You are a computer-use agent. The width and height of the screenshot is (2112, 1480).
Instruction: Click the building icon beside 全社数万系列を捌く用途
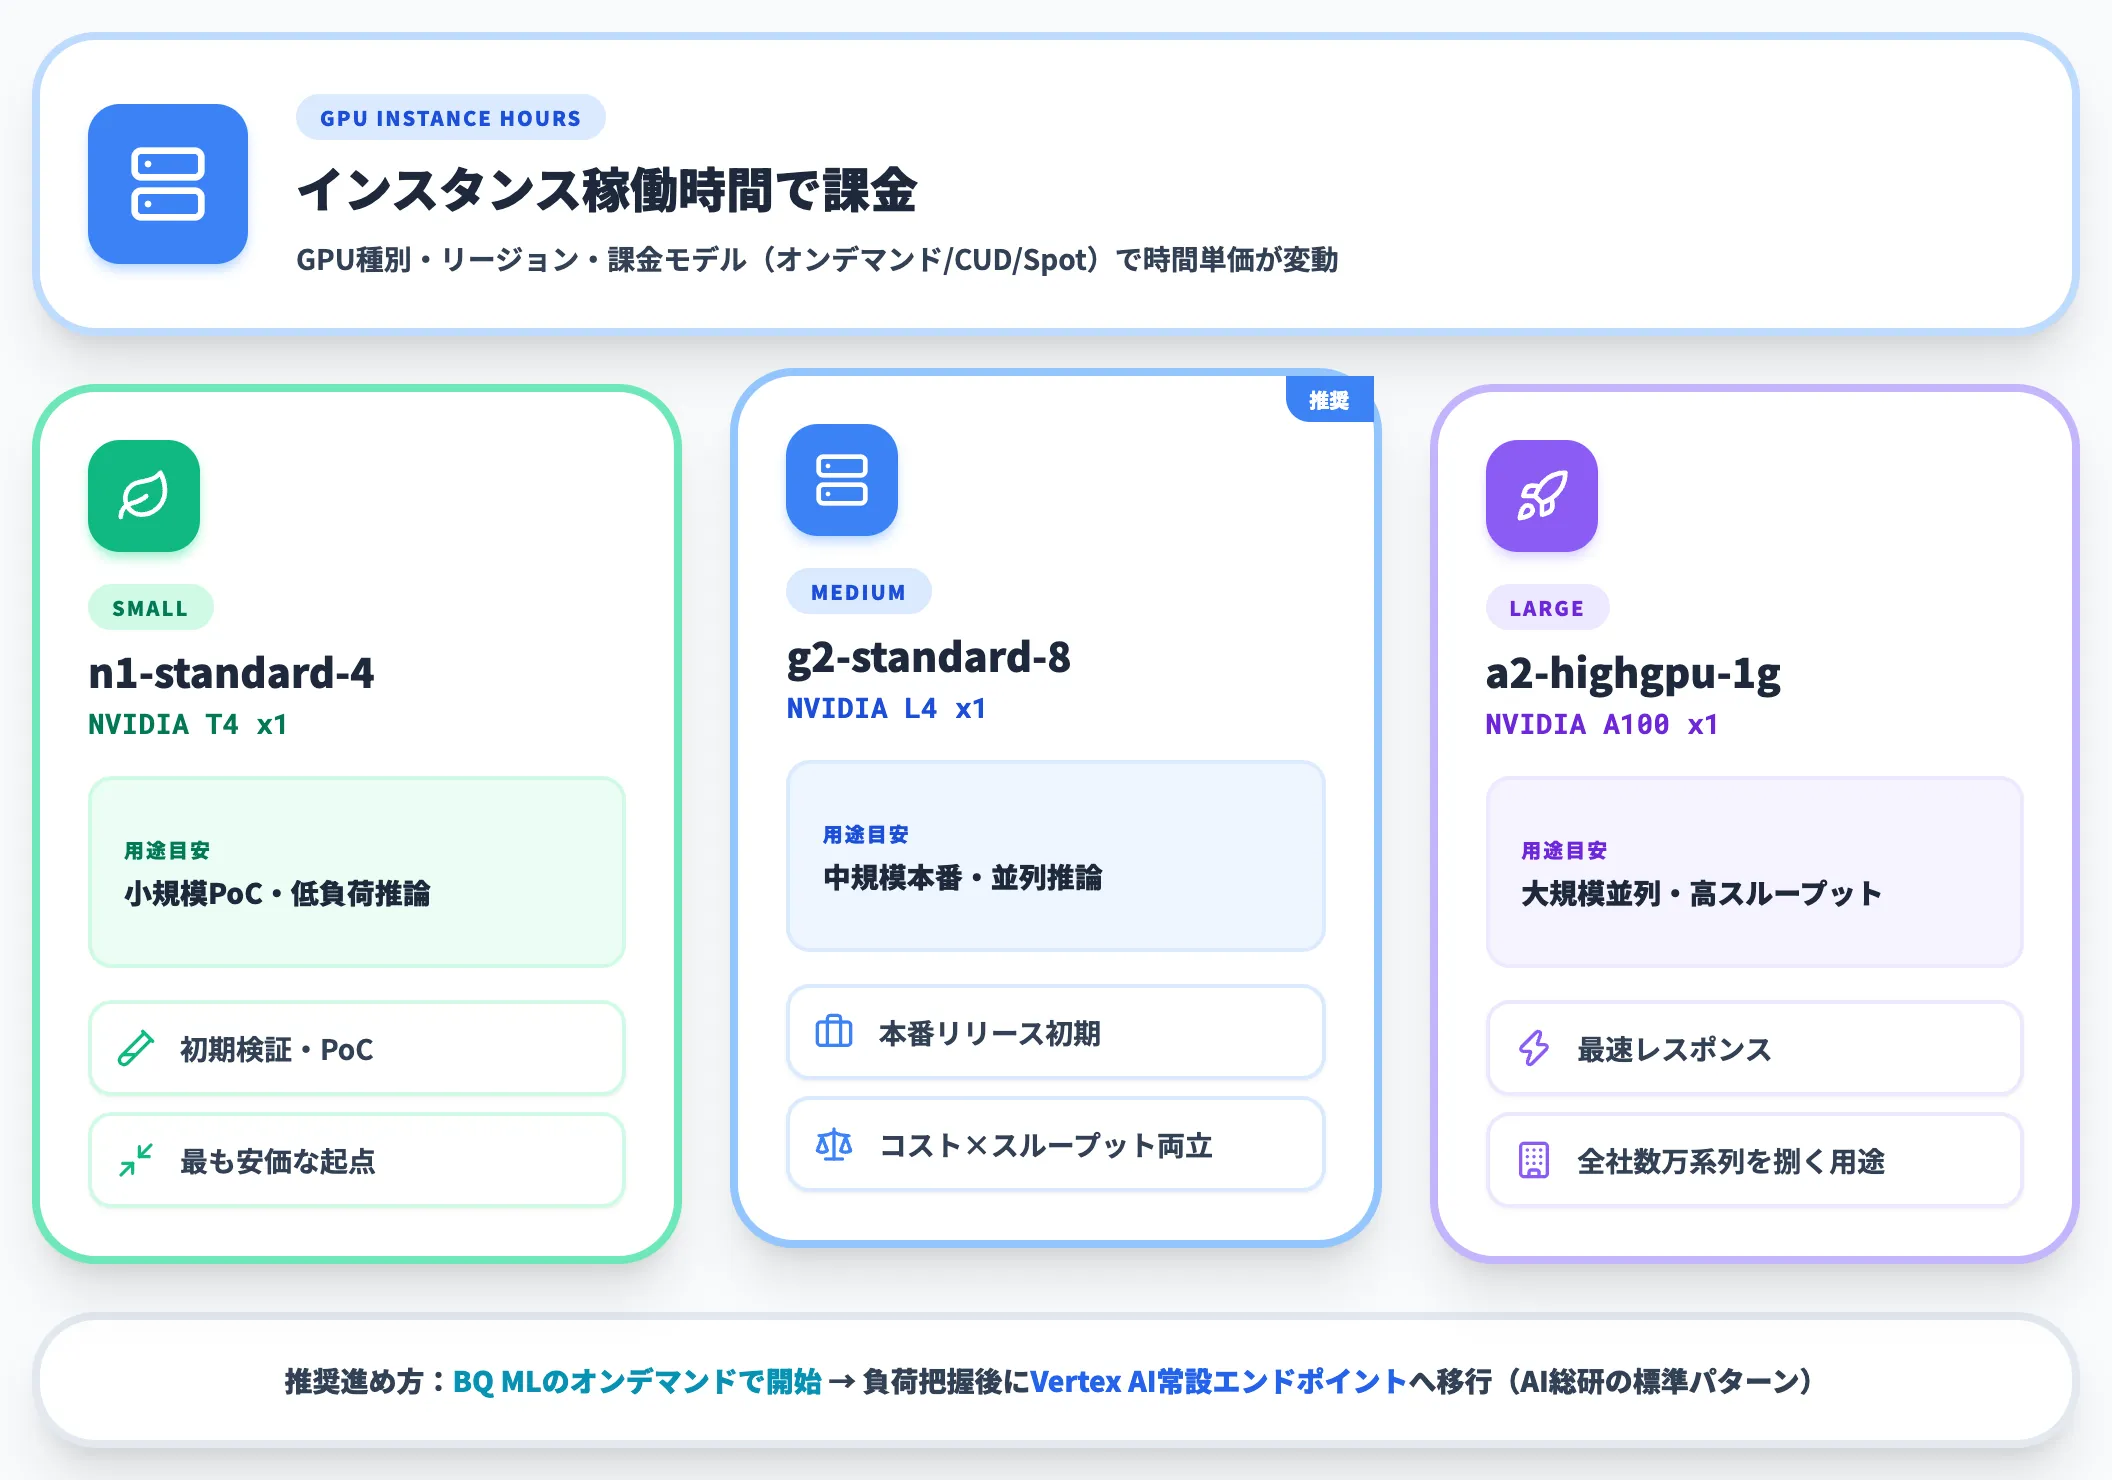coord(1534,1161)
